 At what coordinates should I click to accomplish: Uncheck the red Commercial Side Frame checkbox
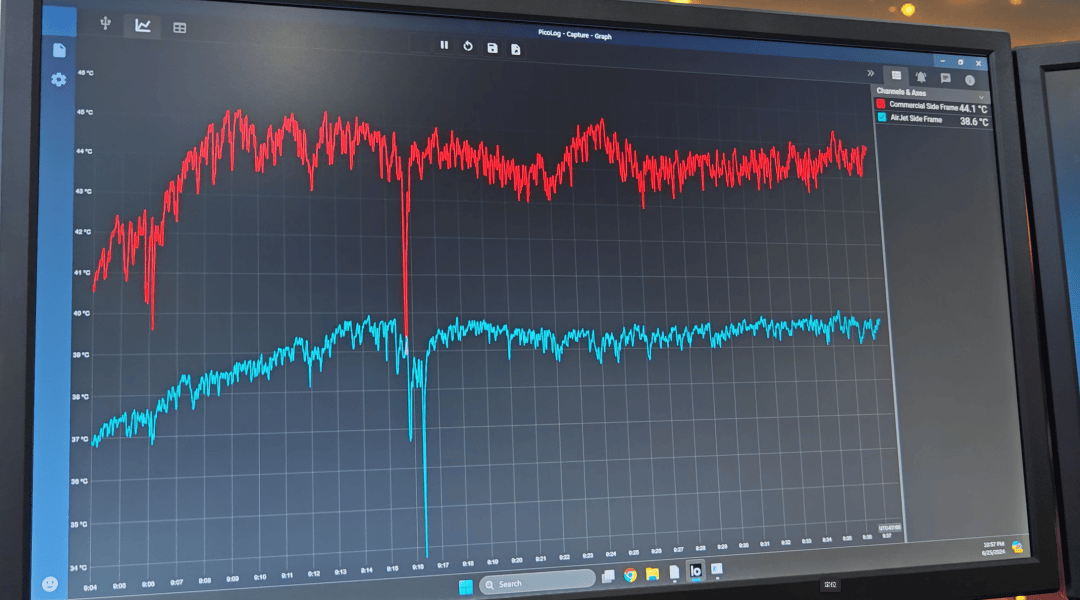click(881, 104)
